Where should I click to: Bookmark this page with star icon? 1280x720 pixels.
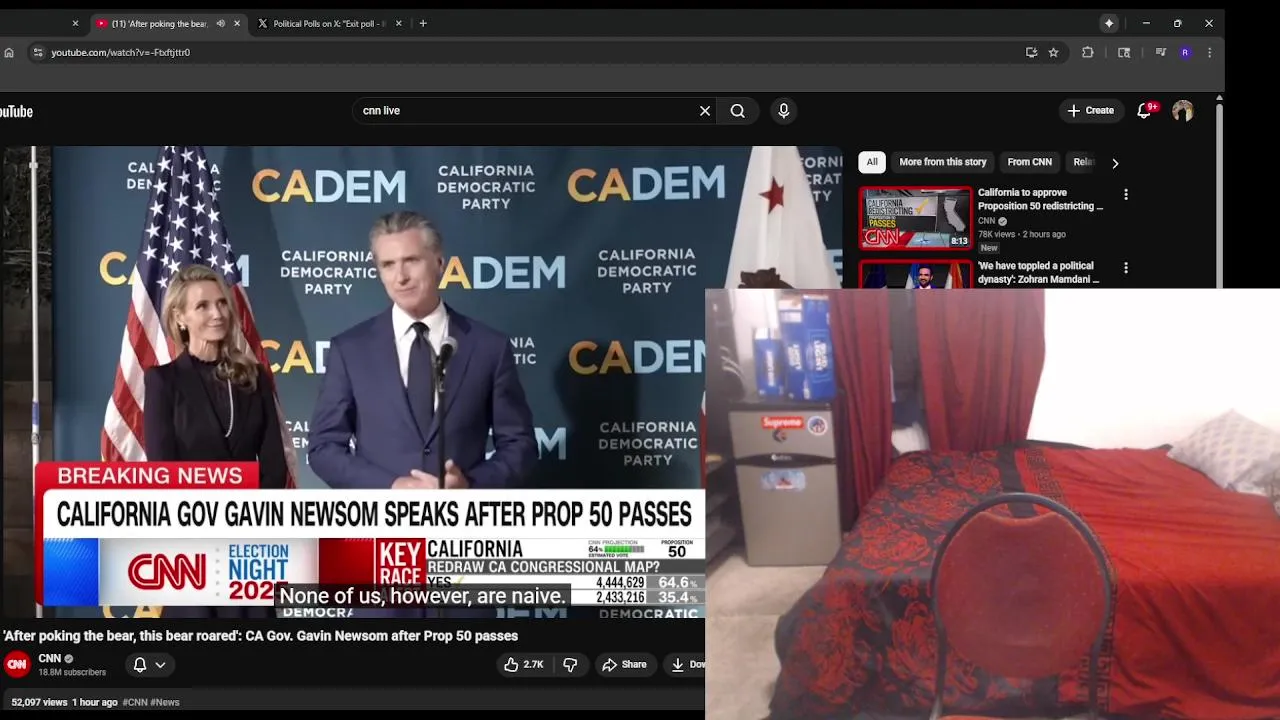click(x=1053, y=52)
